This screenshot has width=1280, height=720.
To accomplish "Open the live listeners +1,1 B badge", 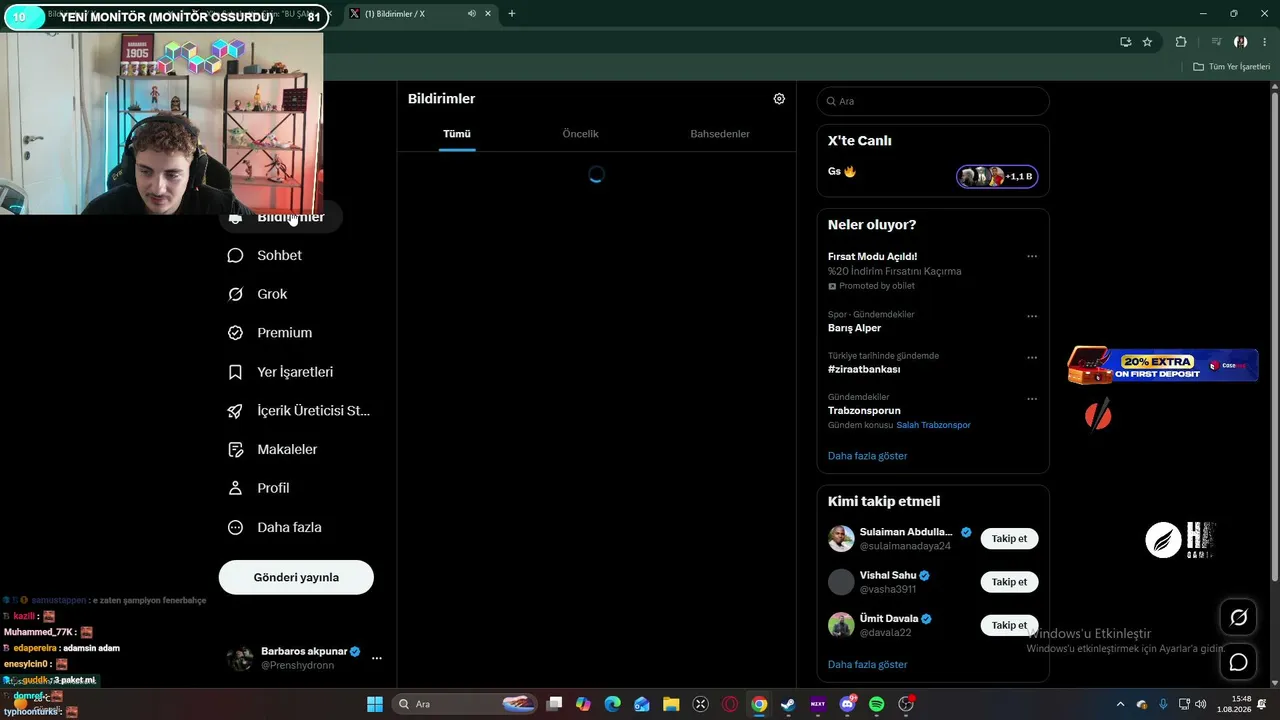I will (997, 177).
